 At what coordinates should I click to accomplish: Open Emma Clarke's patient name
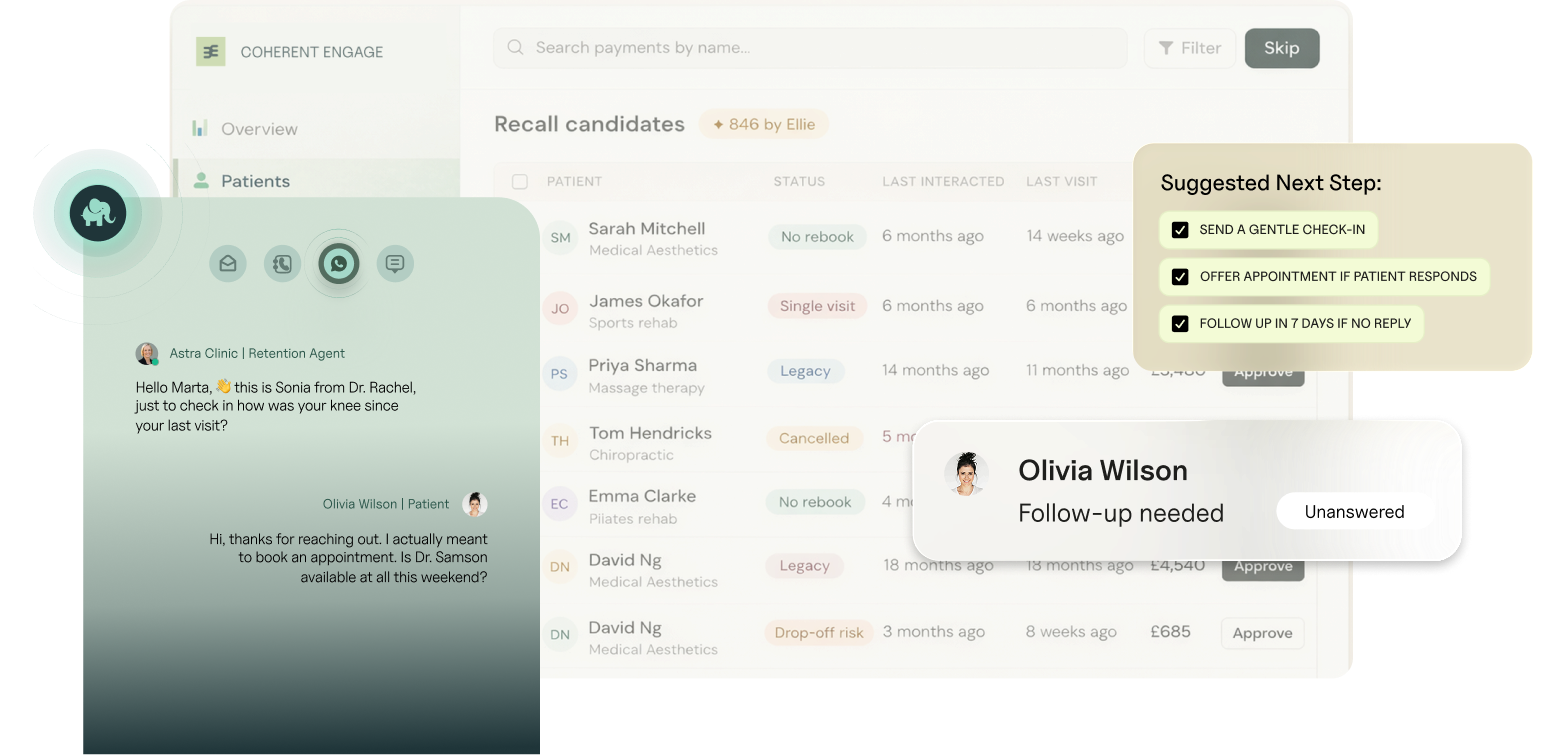(x=642, y=496)
